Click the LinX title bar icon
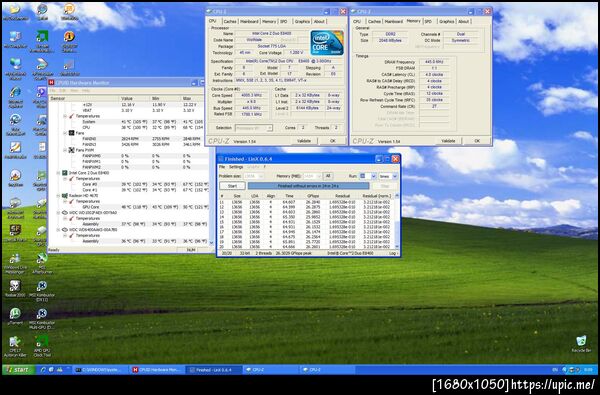Screen dimensions: 600x395 (x=220, y=159)
